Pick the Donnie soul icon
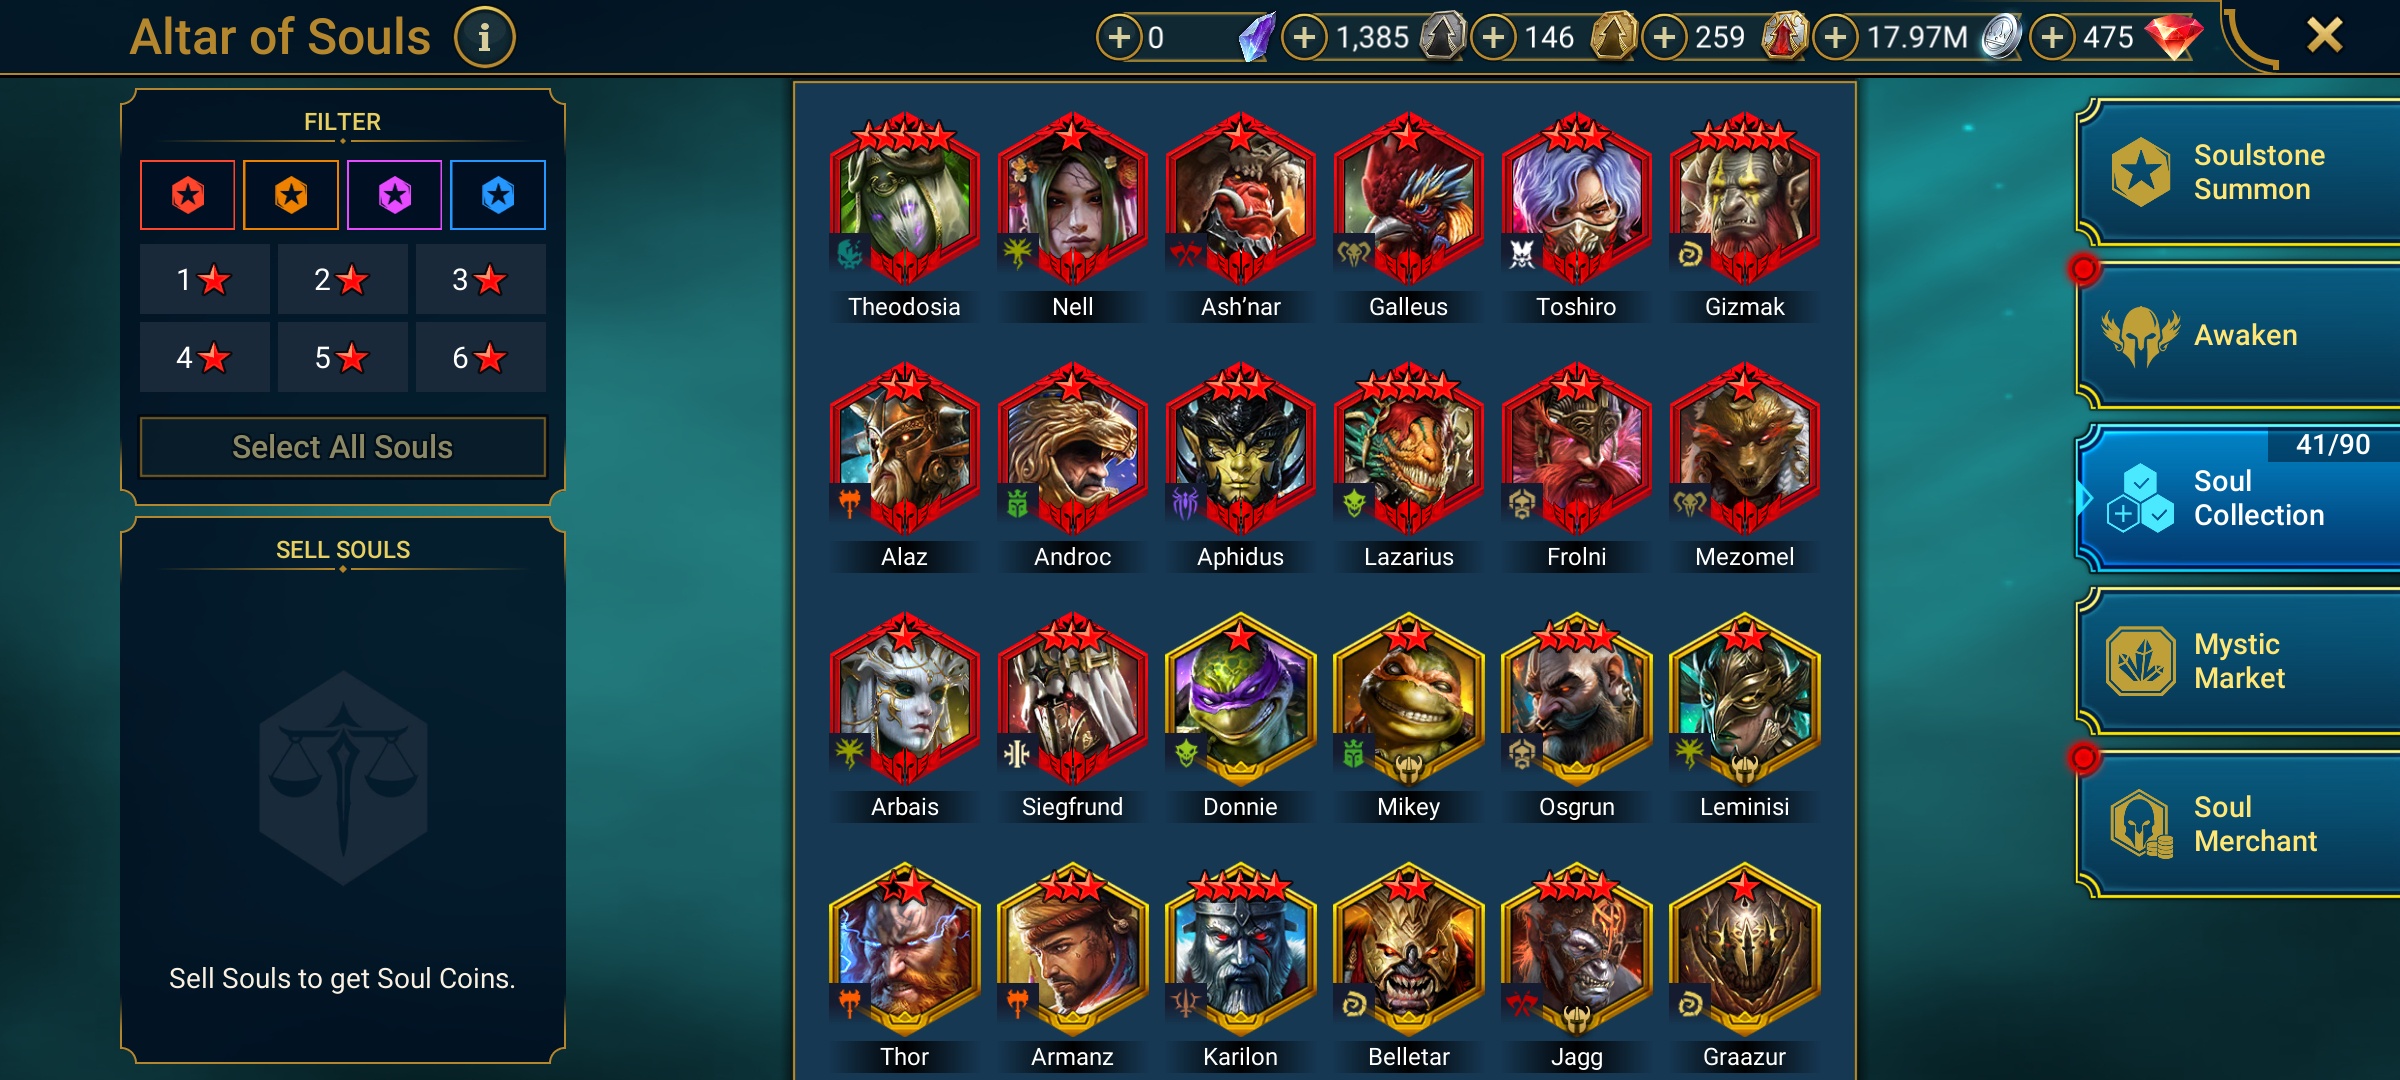2400x1080 pixels. pyautogui.click(x=1240, y=700)
